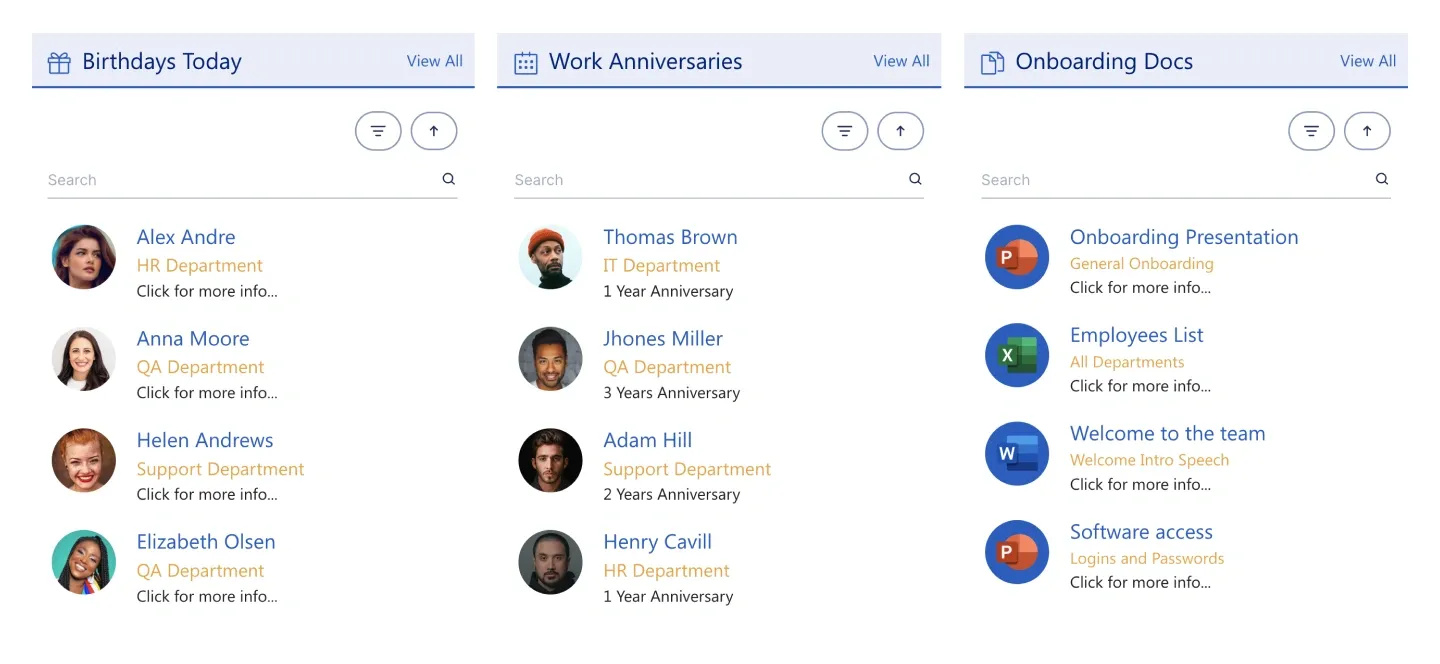The image size is (1440, 664).
Task: Click Support Department under Helen Andrews
Action: [220, 469]
